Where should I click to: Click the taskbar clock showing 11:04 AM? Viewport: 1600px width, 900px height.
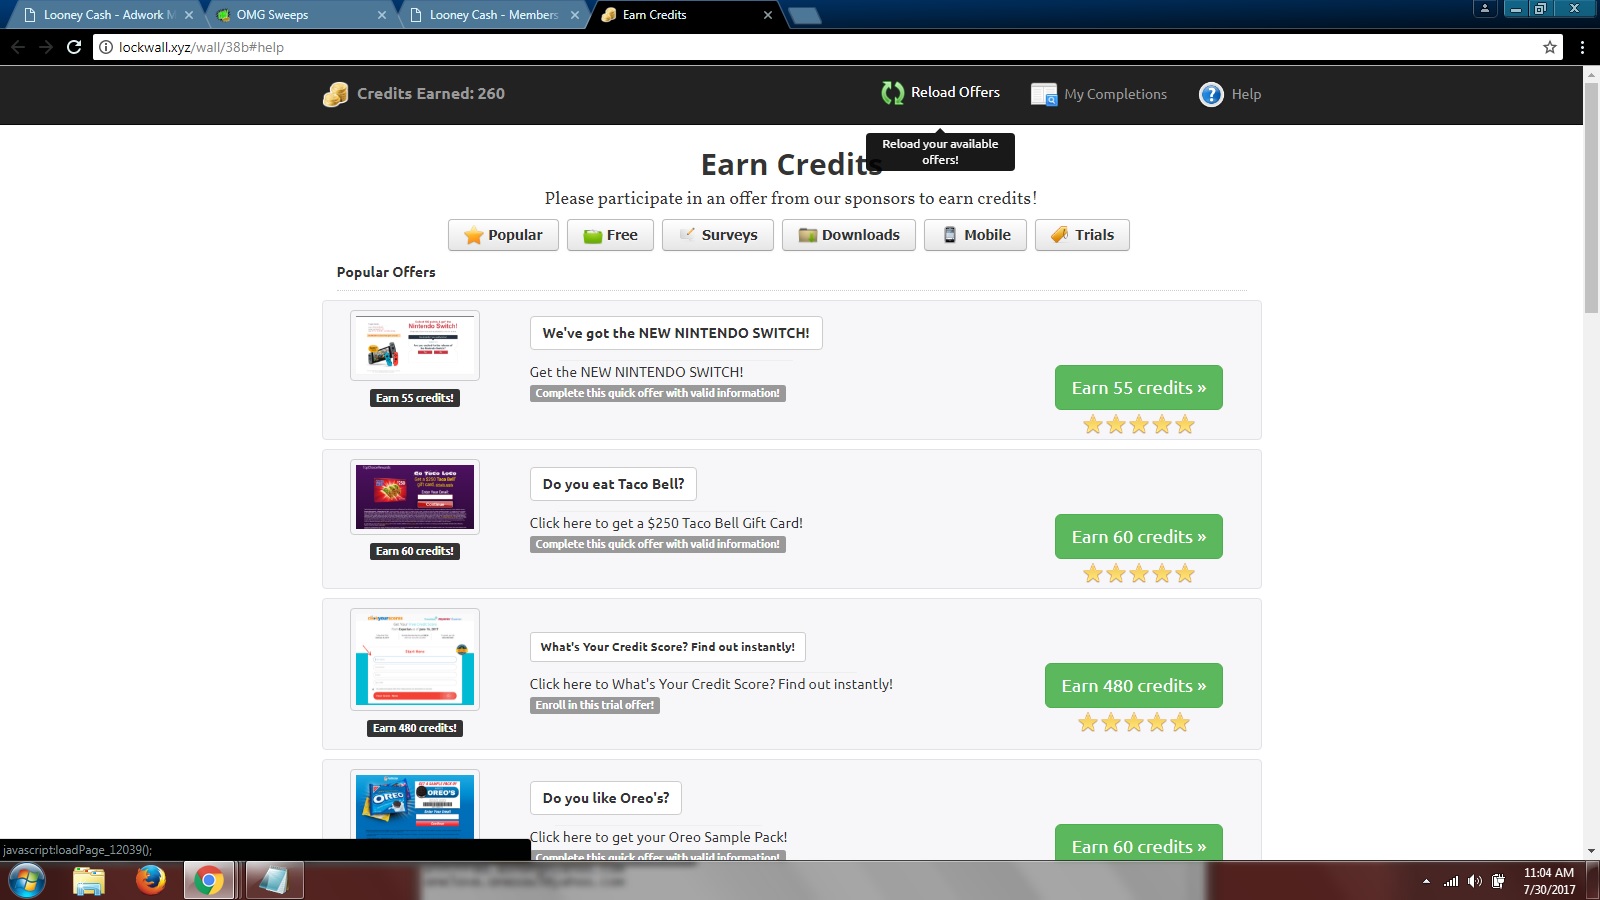click(x=1549, y=881)
